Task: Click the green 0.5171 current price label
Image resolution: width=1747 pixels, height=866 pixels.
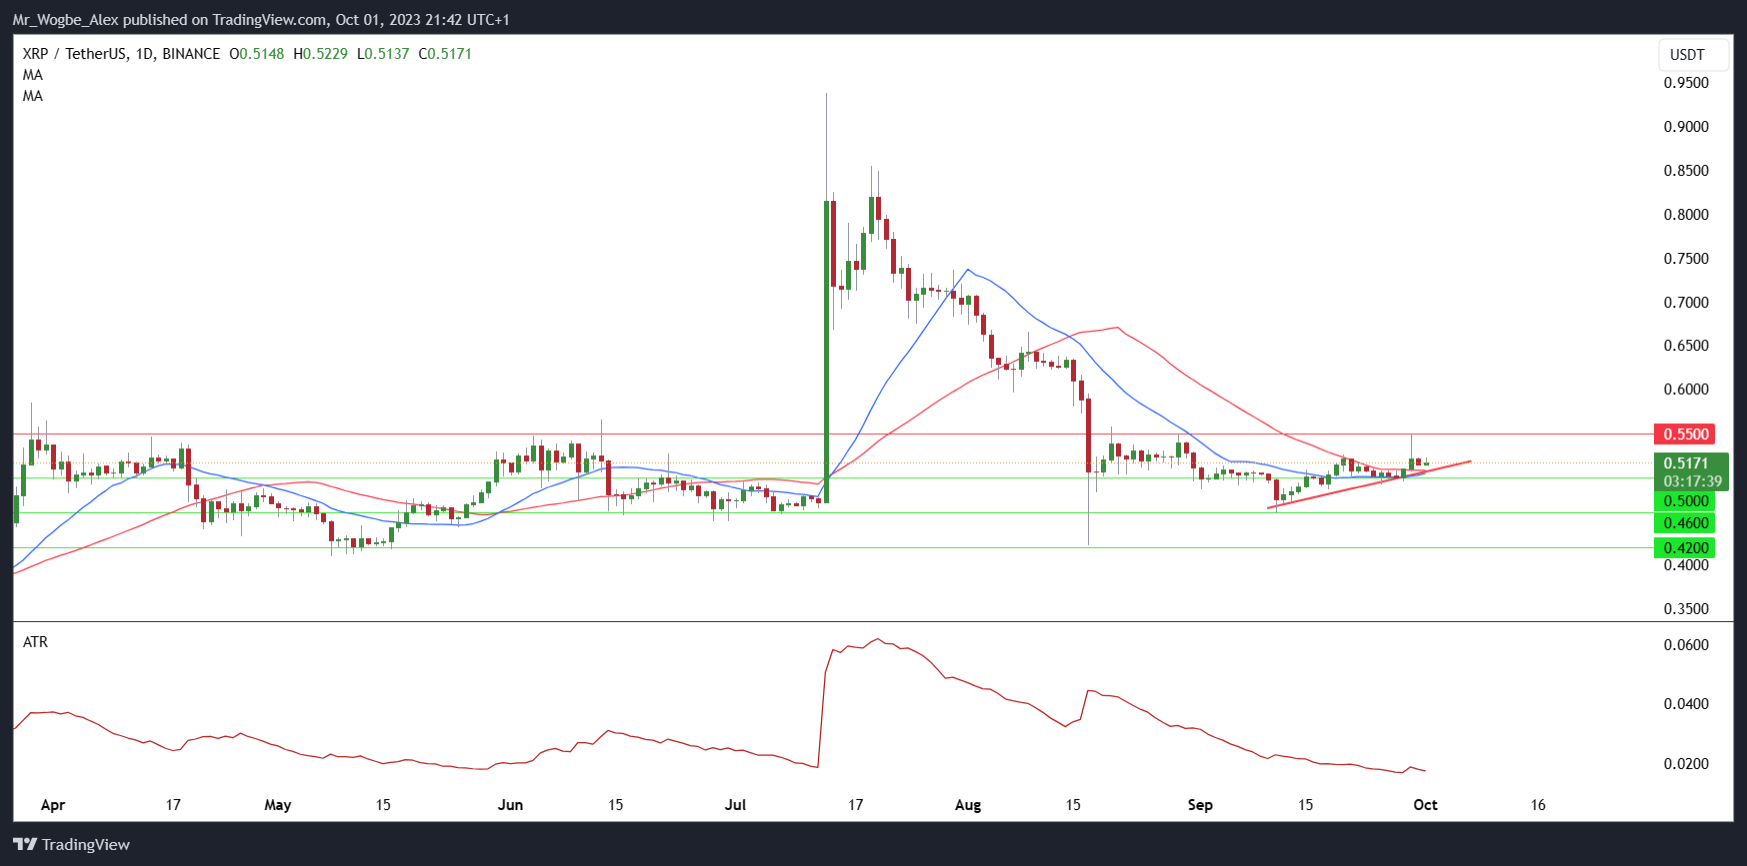Action: (1685, 463)
